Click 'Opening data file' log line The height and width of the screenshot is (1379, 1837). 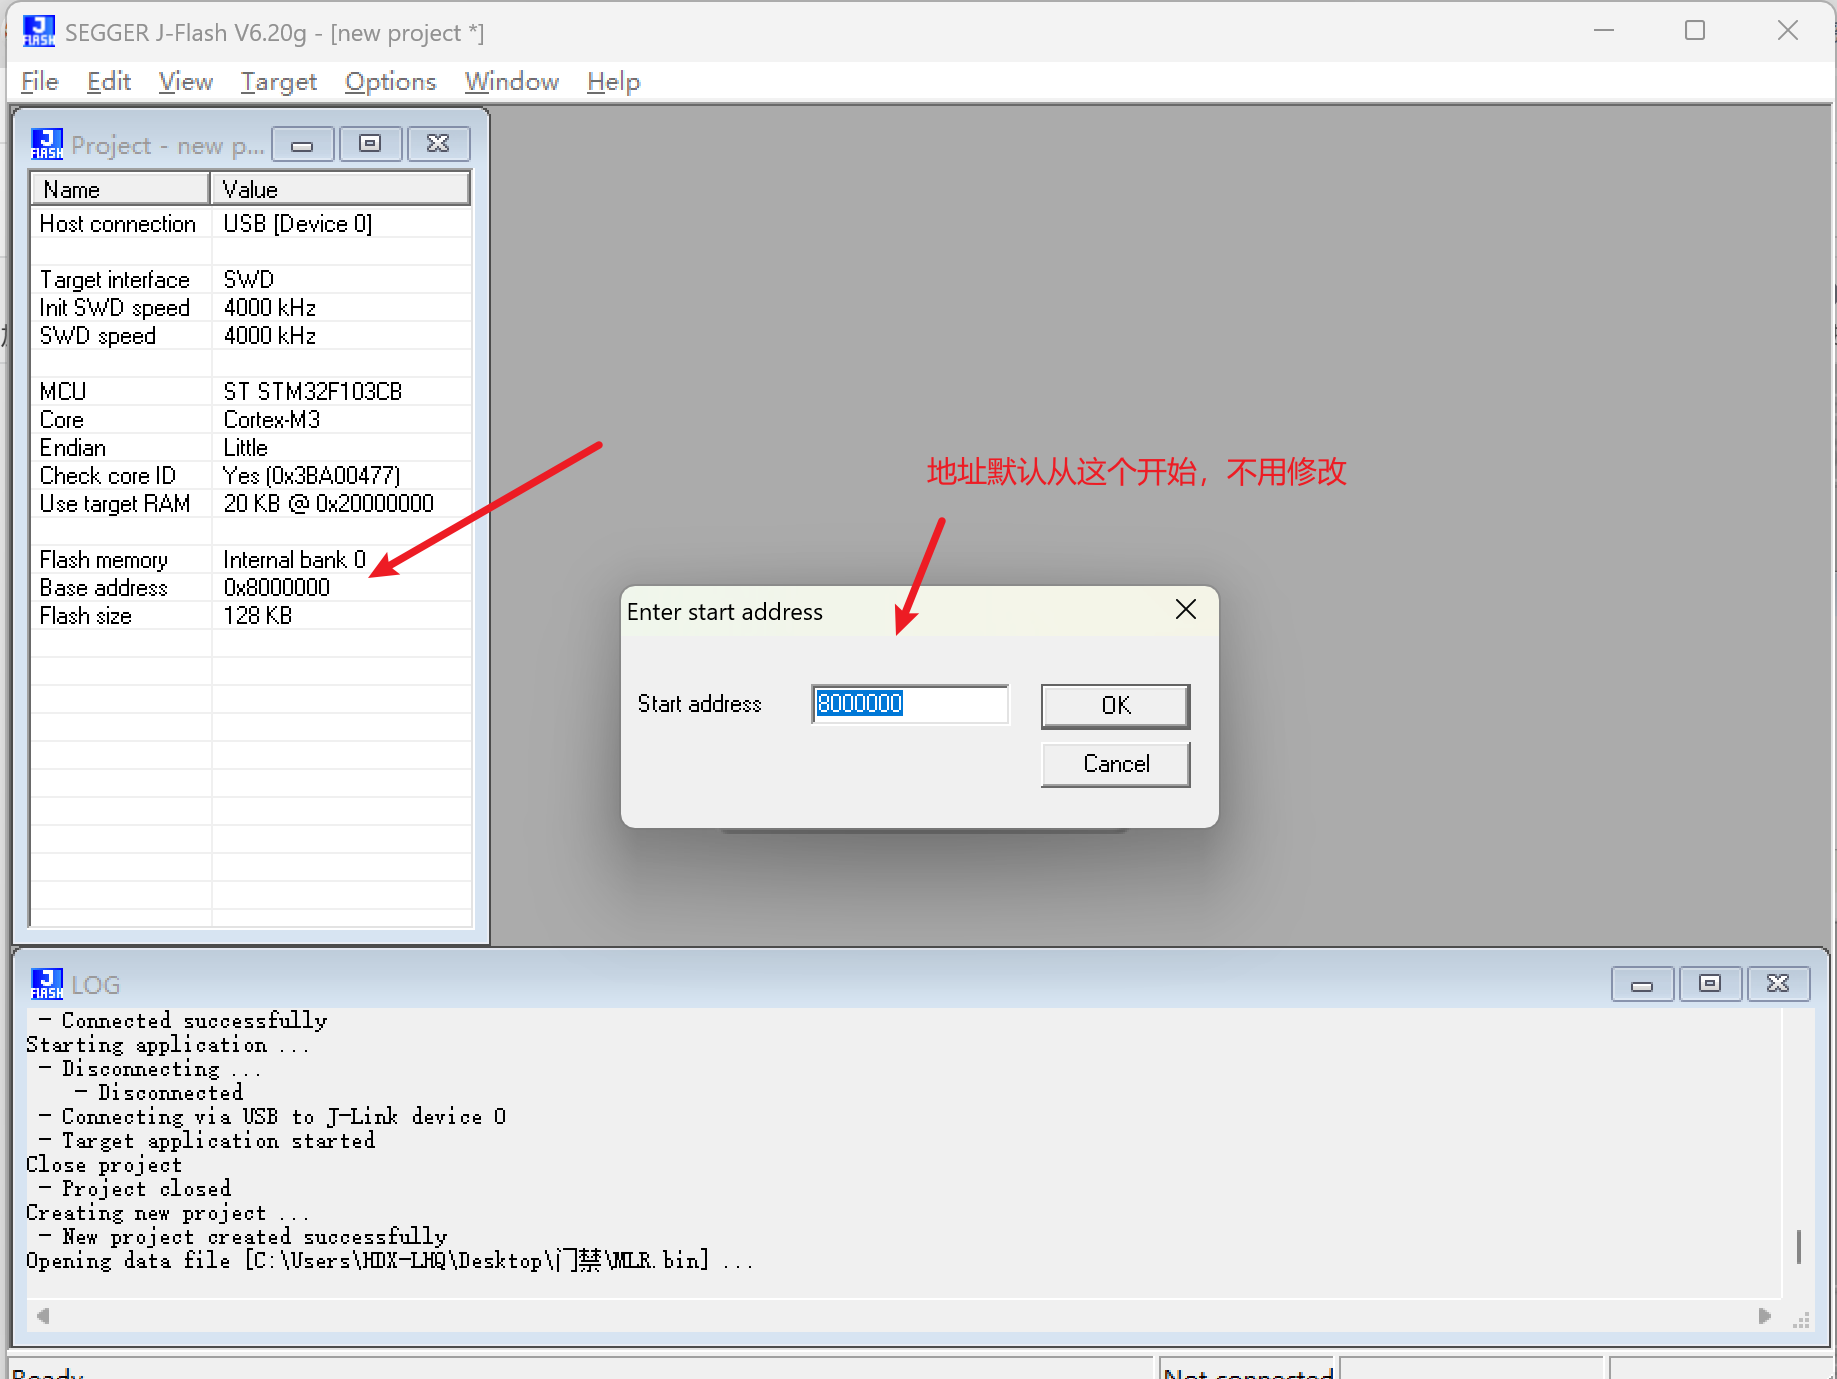390,1261
